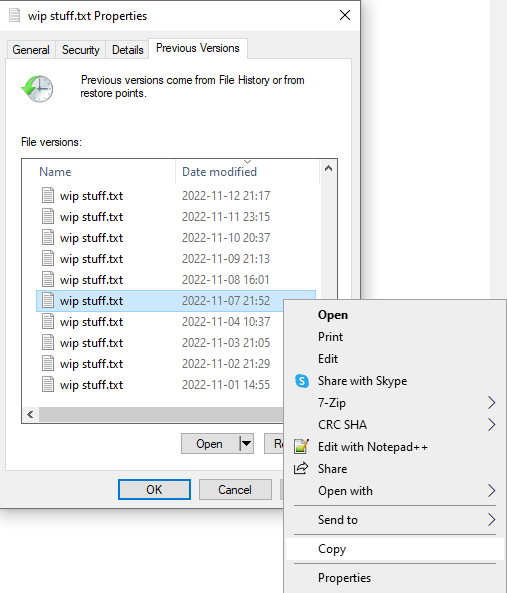Expand the CRC SHA submenu
Image resolution: width=507 pixels, height=593 pixels.
coord(395,424)
